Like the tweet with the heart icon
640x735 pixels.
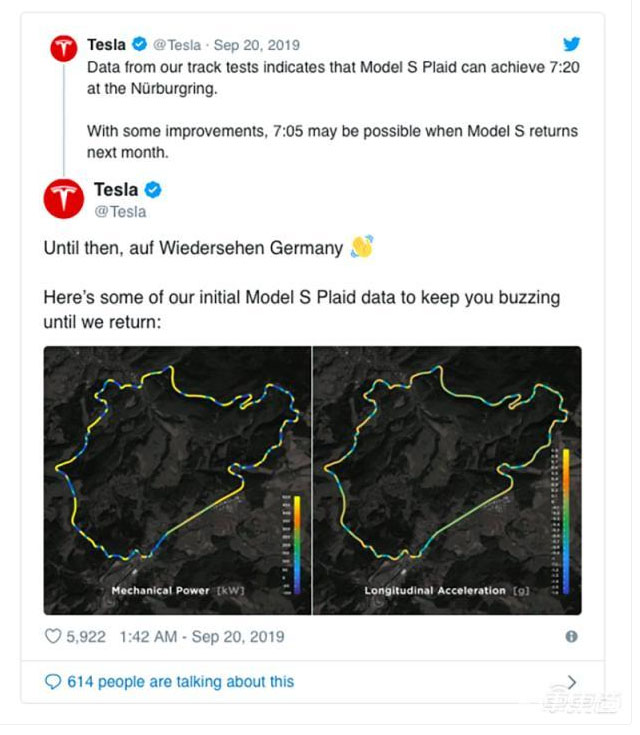point(54,636)
